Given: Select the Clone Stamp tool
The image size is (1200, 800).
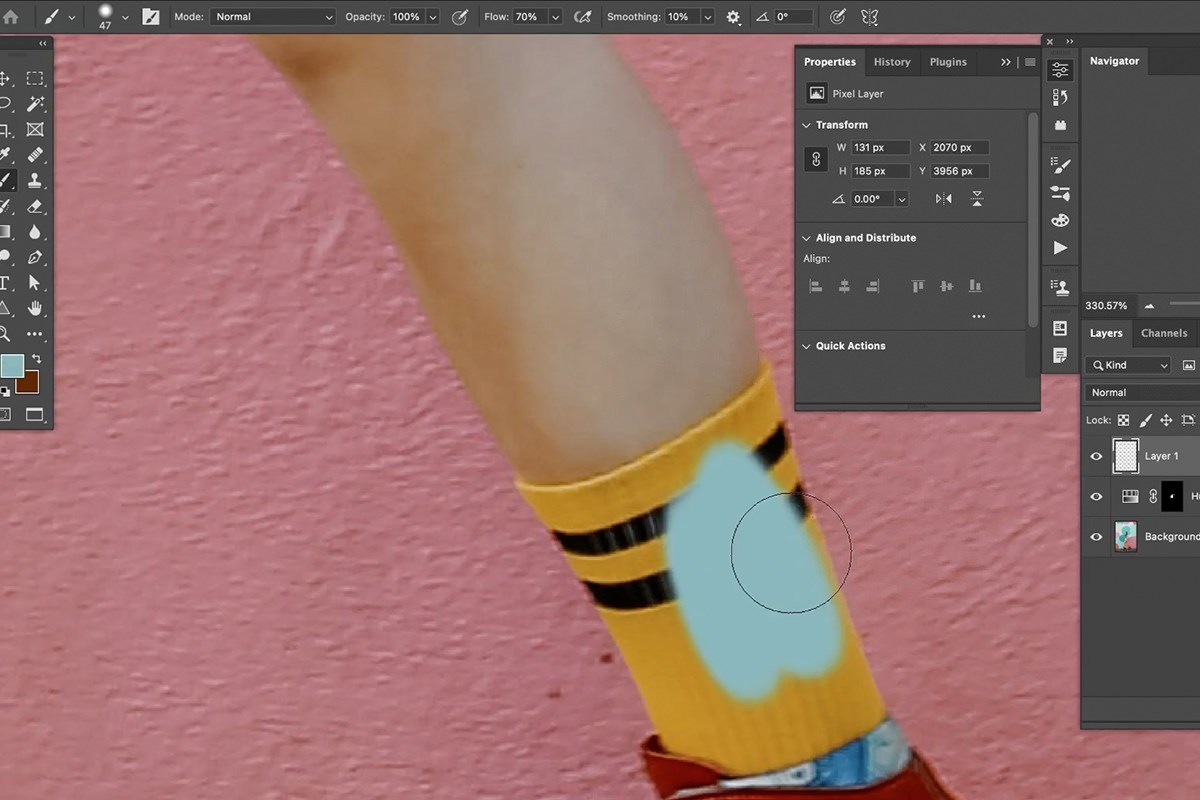Looking at the screenshot, I should (35, 181).
